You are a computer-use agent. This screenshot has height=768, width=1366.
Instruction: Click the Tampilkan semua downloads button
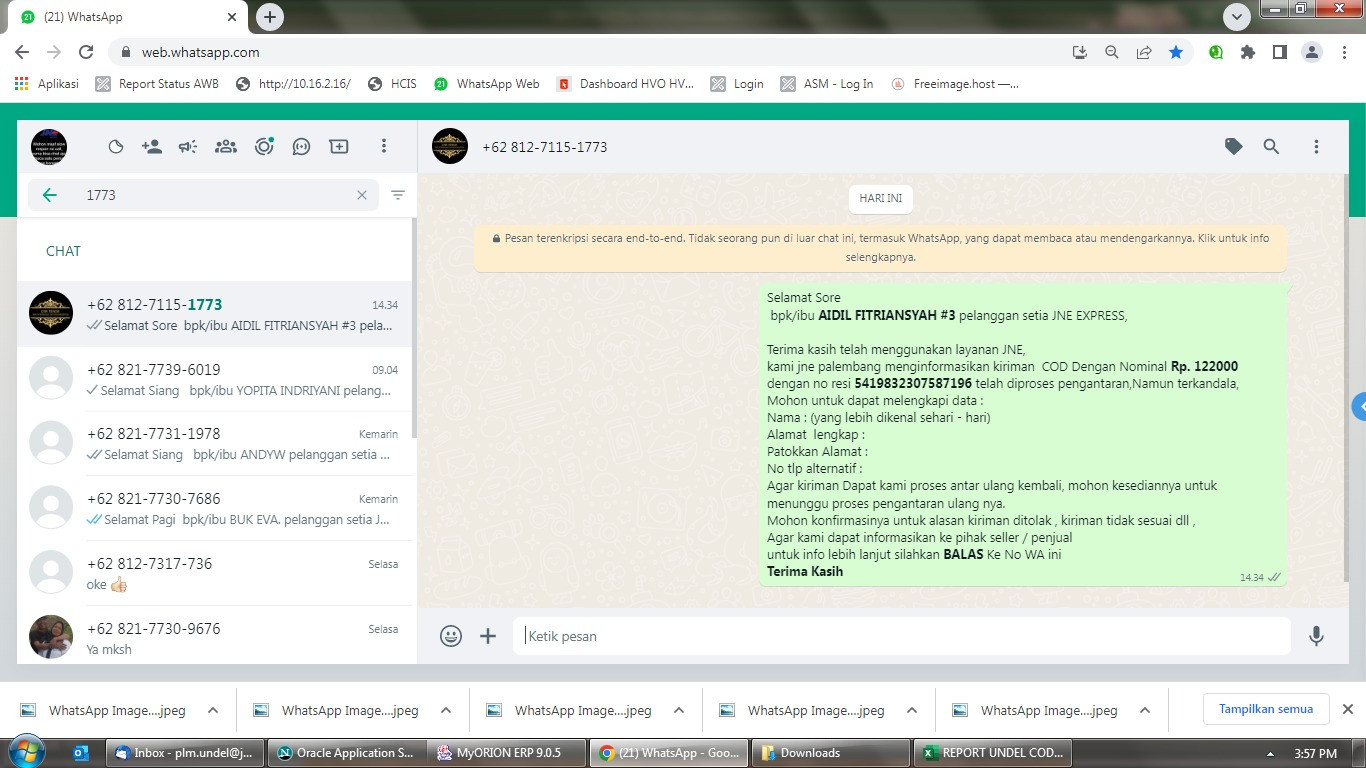tap(1266, 709)
